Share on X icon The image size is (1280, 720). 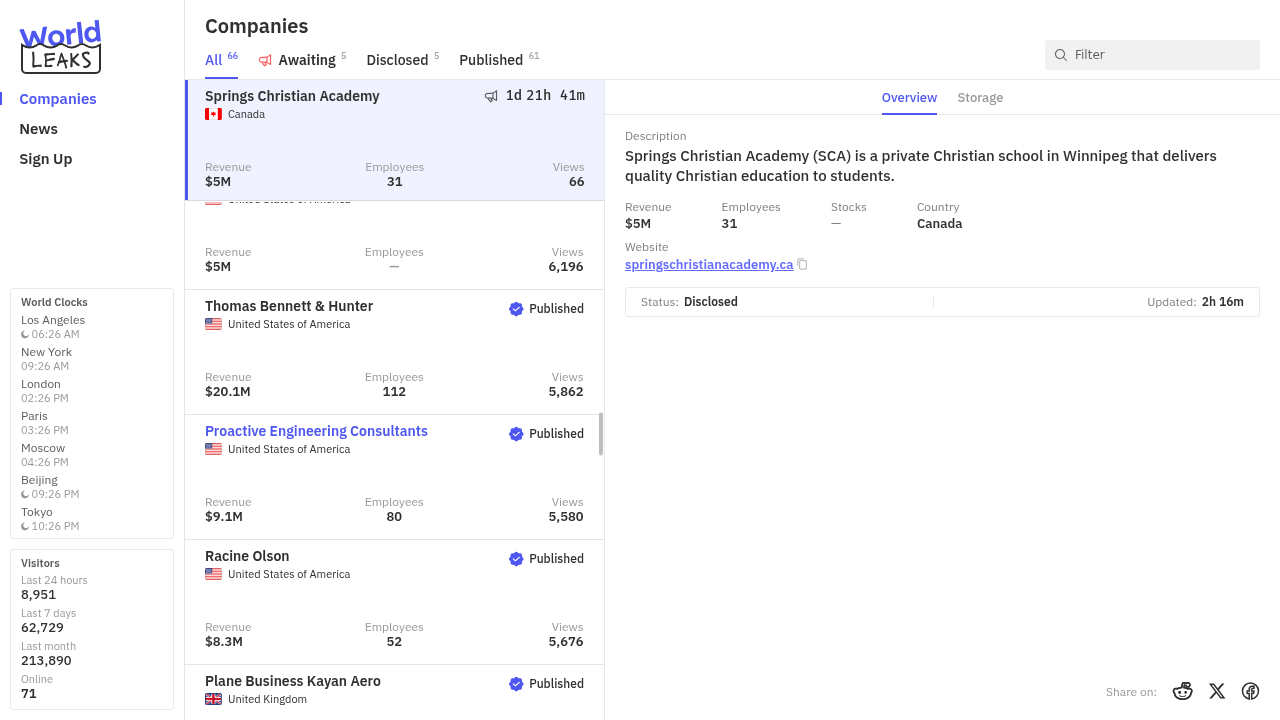[x=1217, y=691]
